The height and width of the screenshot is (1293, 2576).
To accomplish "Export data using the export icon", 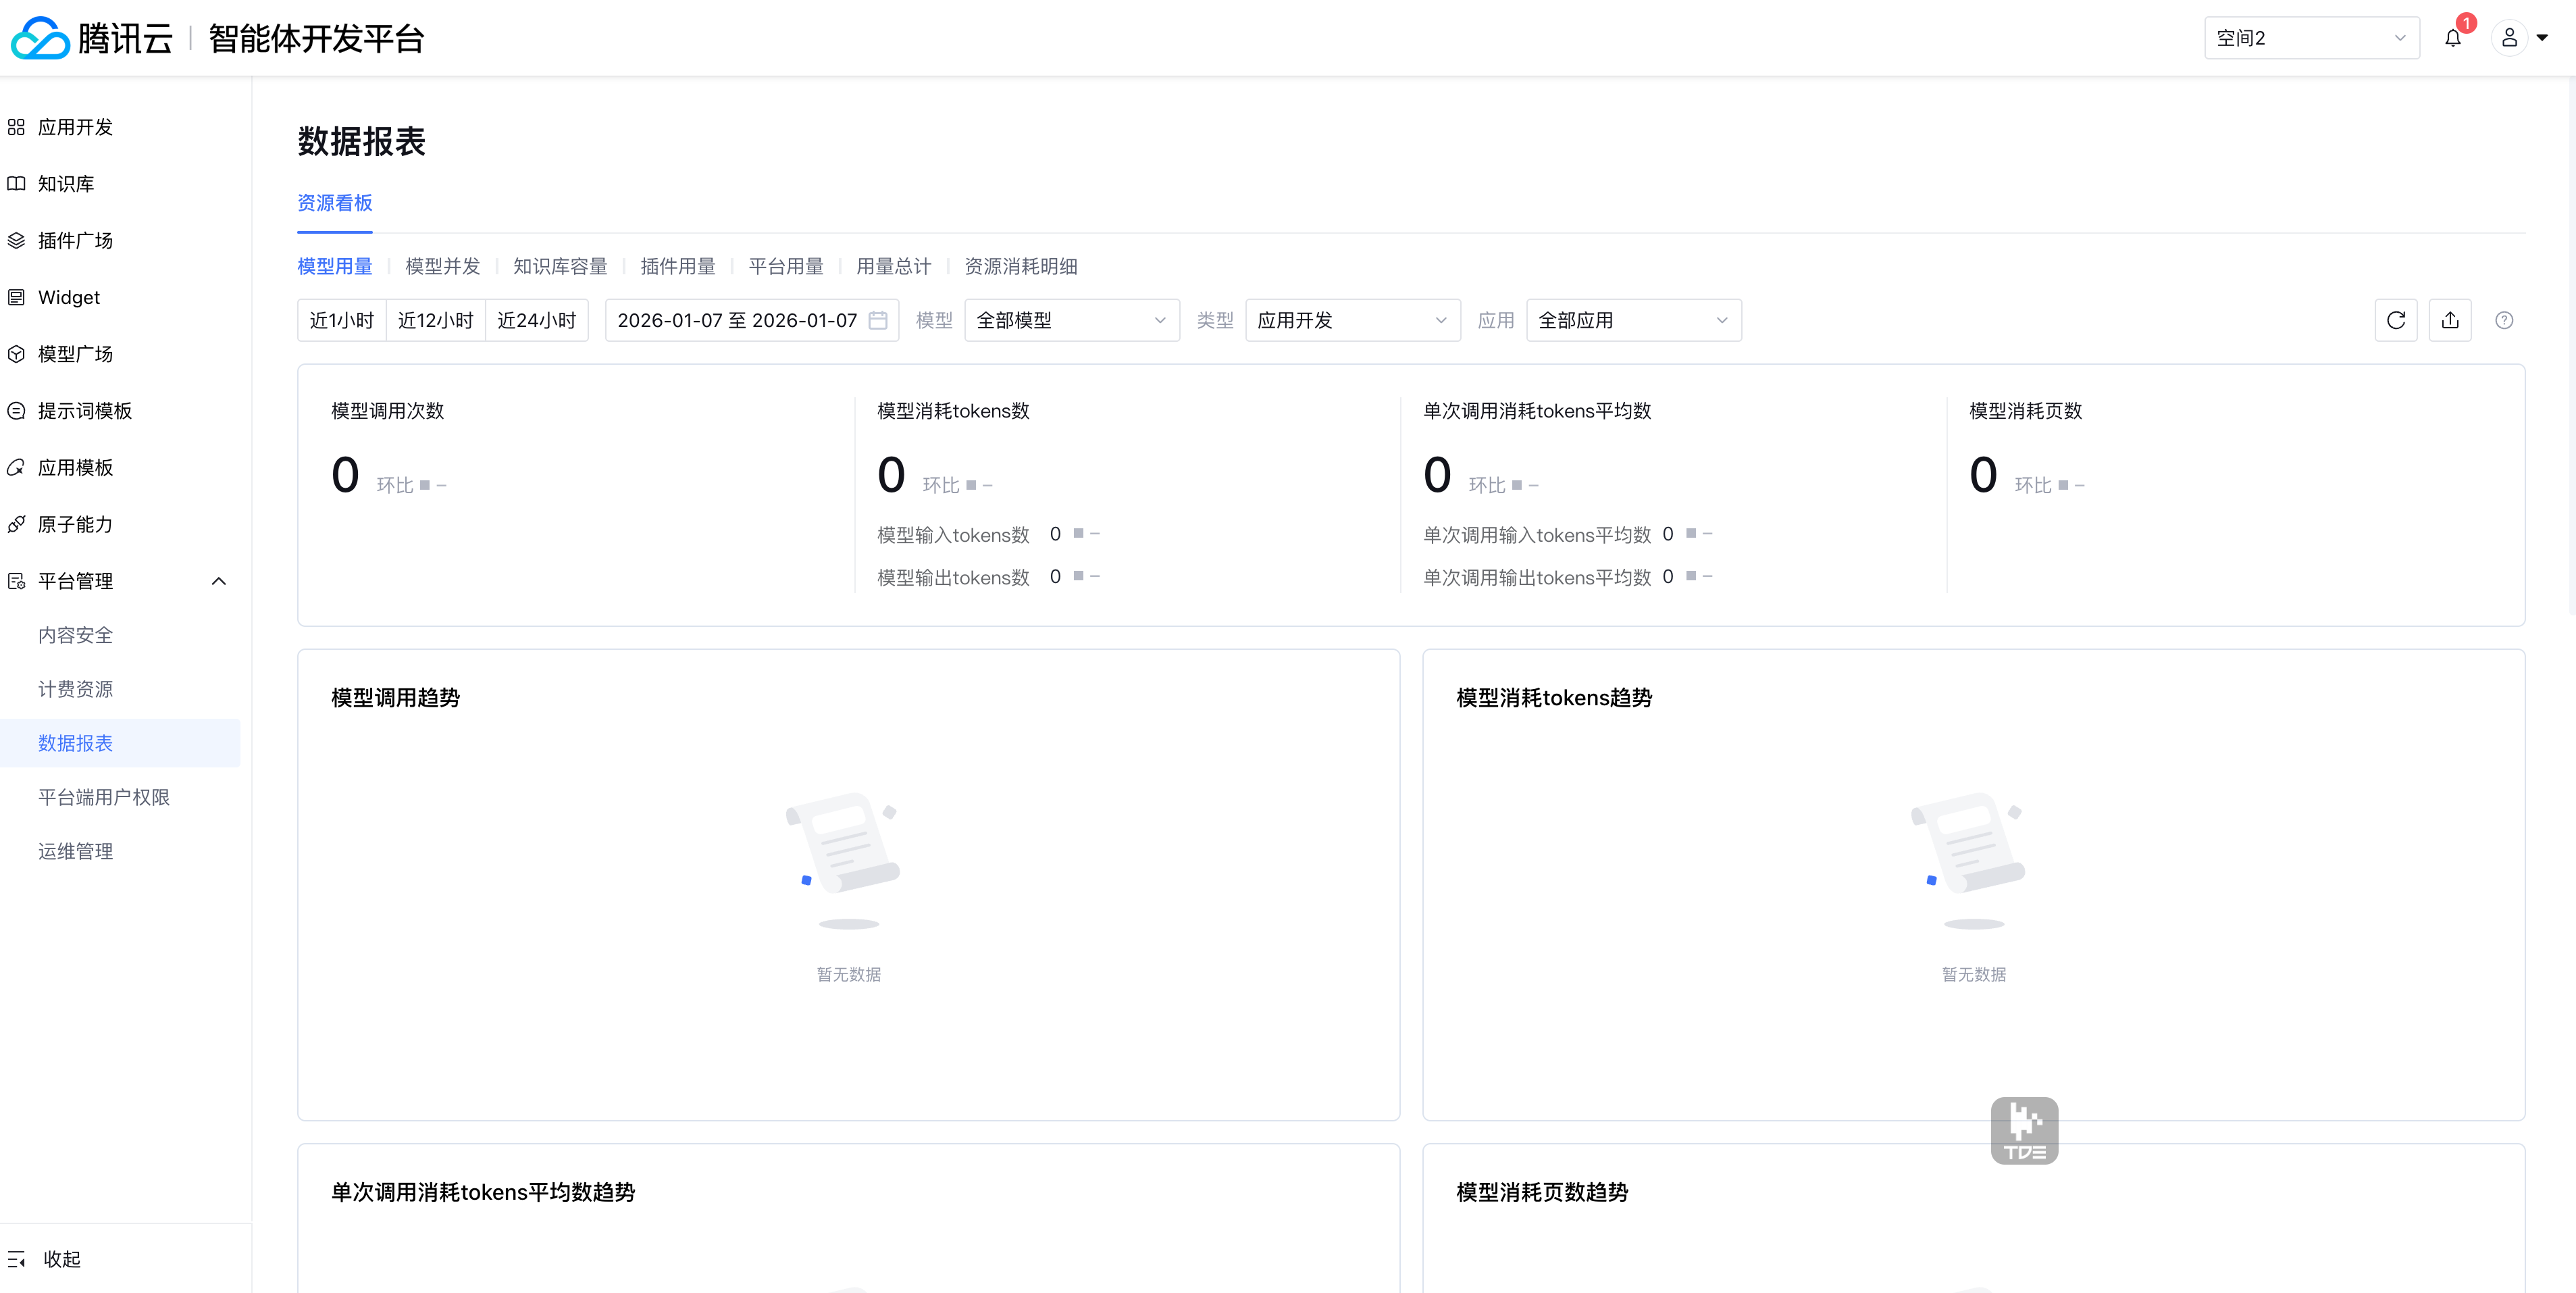I will 2450,320.
